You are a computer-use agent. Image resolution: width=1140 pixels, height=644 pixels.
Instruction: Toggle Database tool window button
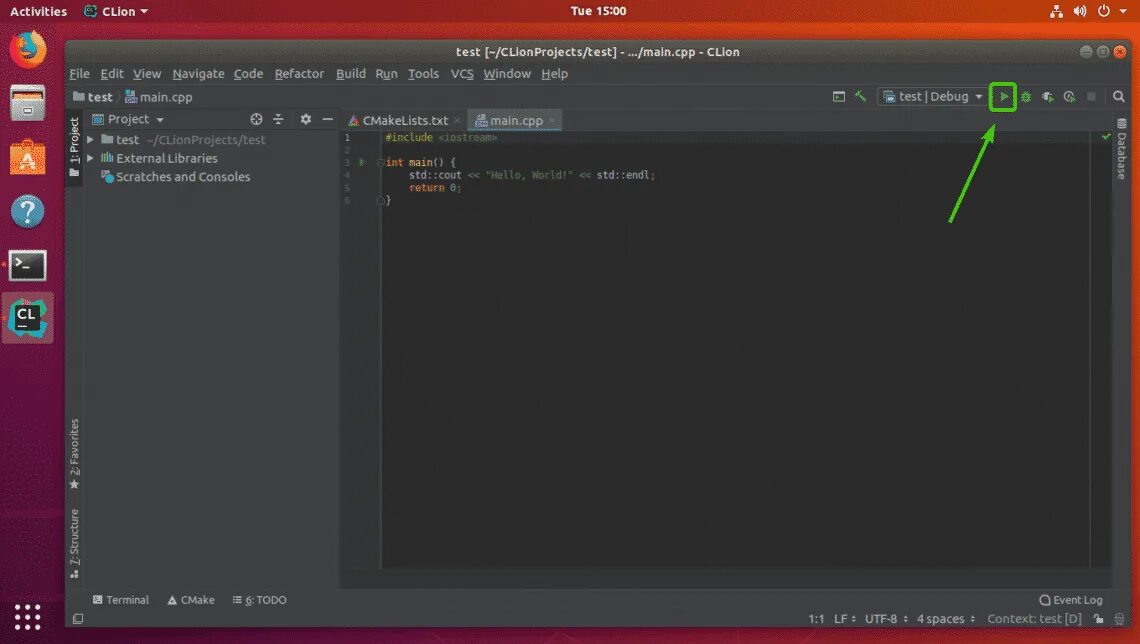tap(1121, 148)
